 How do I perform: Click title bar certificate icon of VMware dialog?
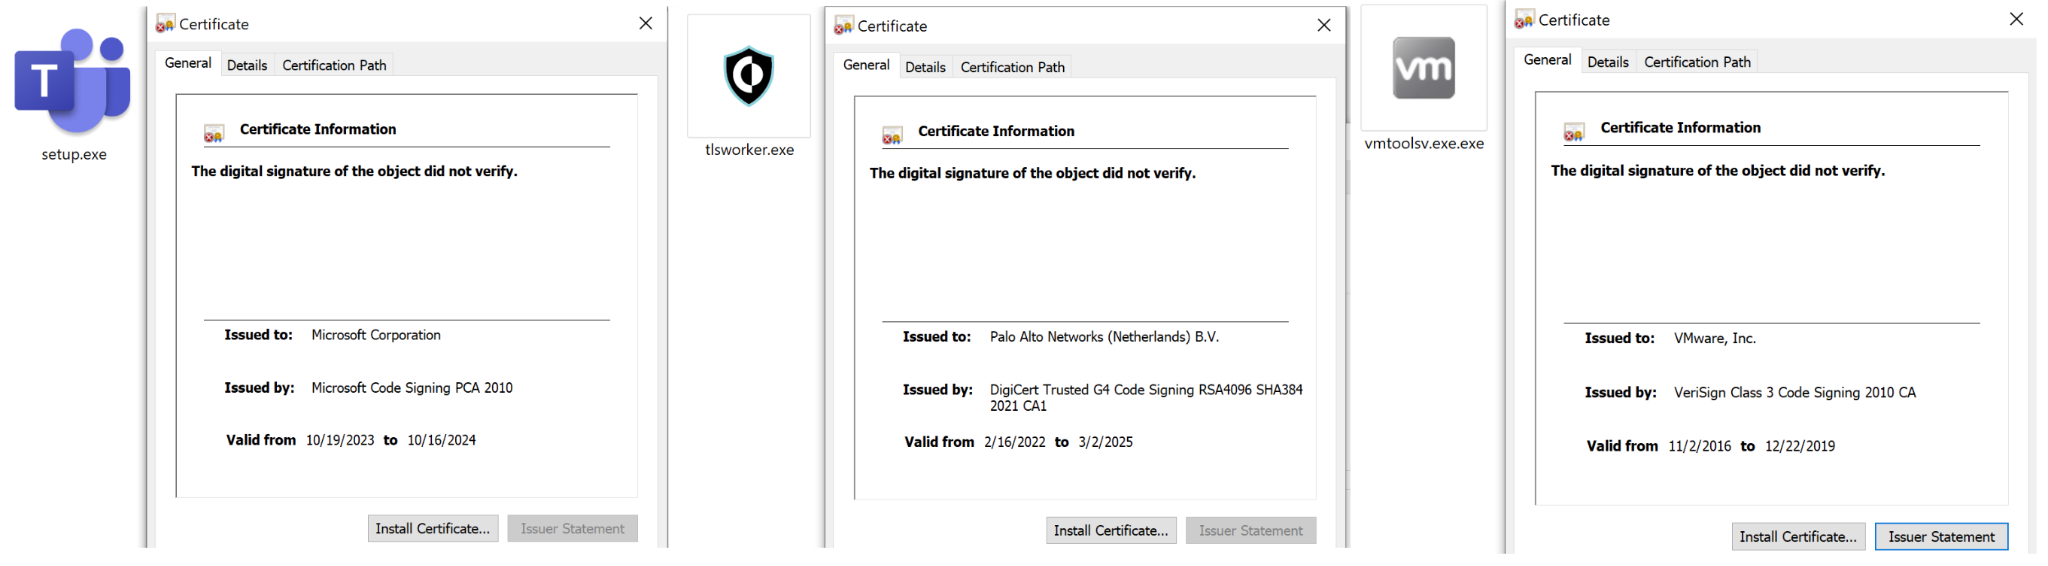pyautogui.click(x=1524, y=20)
